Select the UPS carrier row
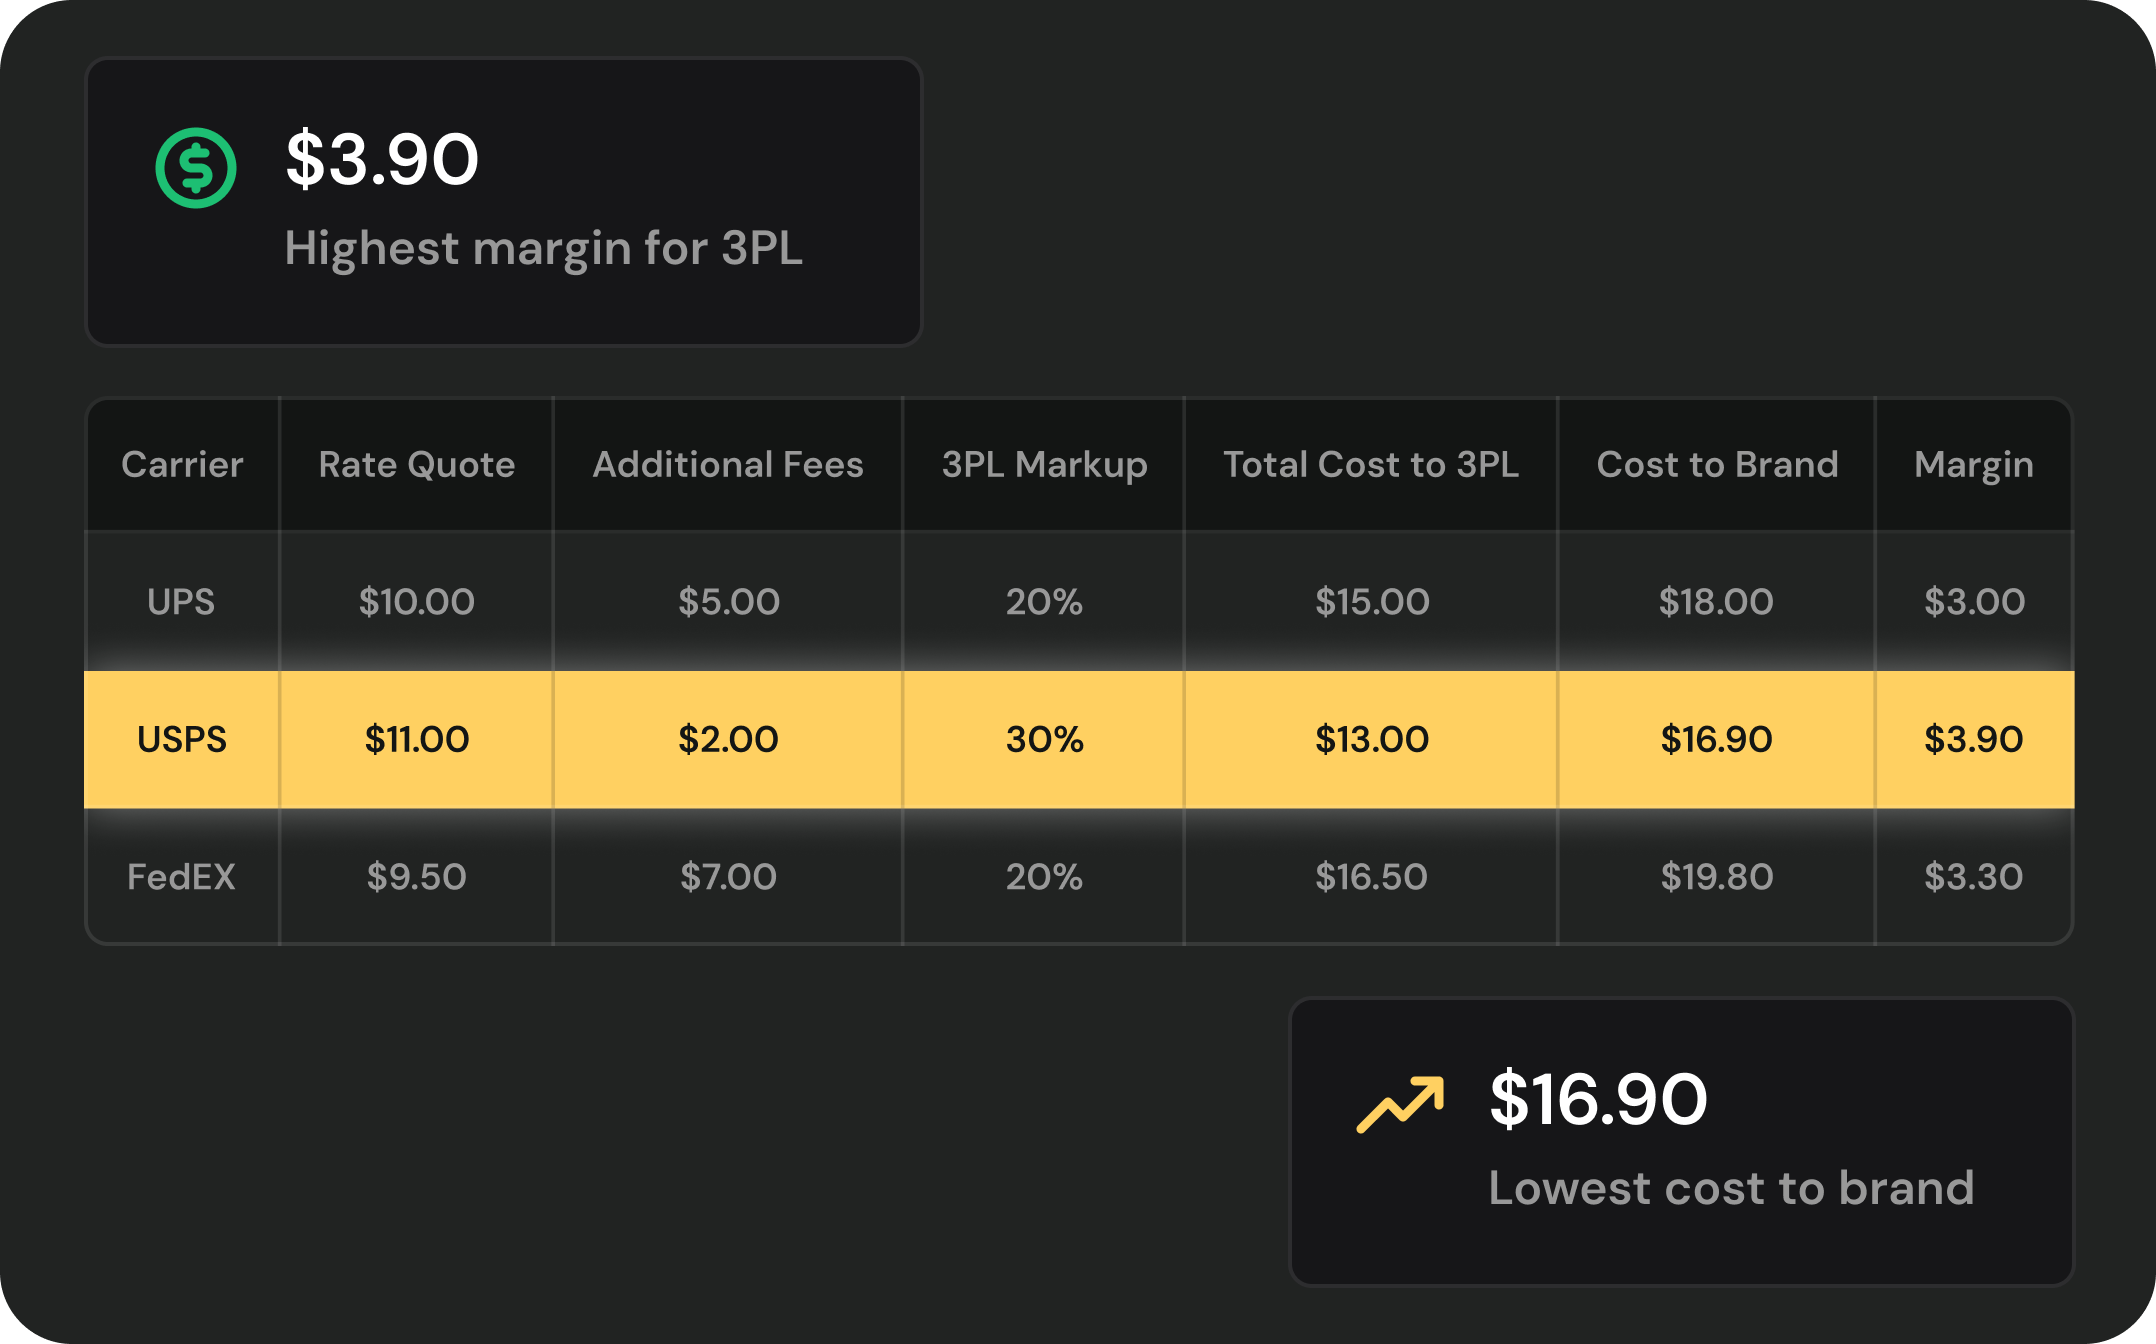This screenshot has width=2156, height=1344. point(1079,601)
